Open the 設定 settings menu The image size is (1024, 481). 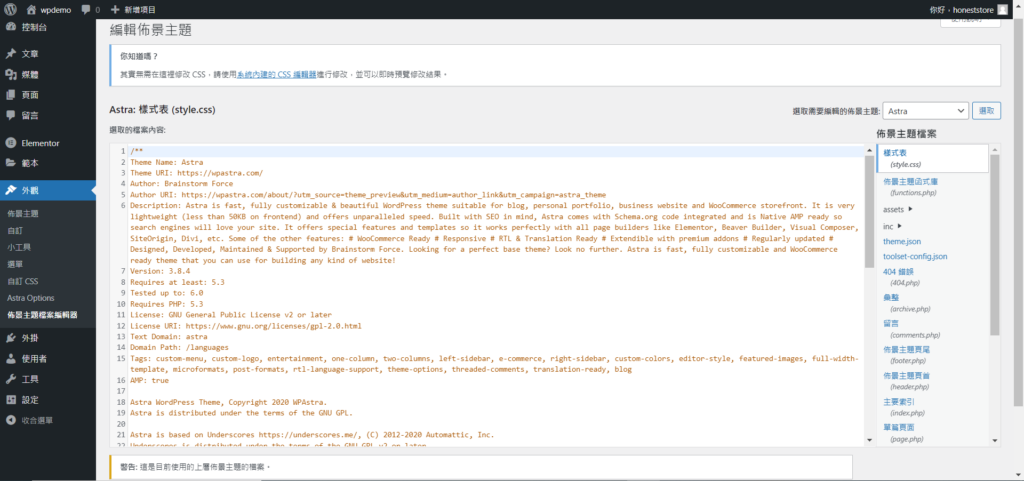point(30,399)
